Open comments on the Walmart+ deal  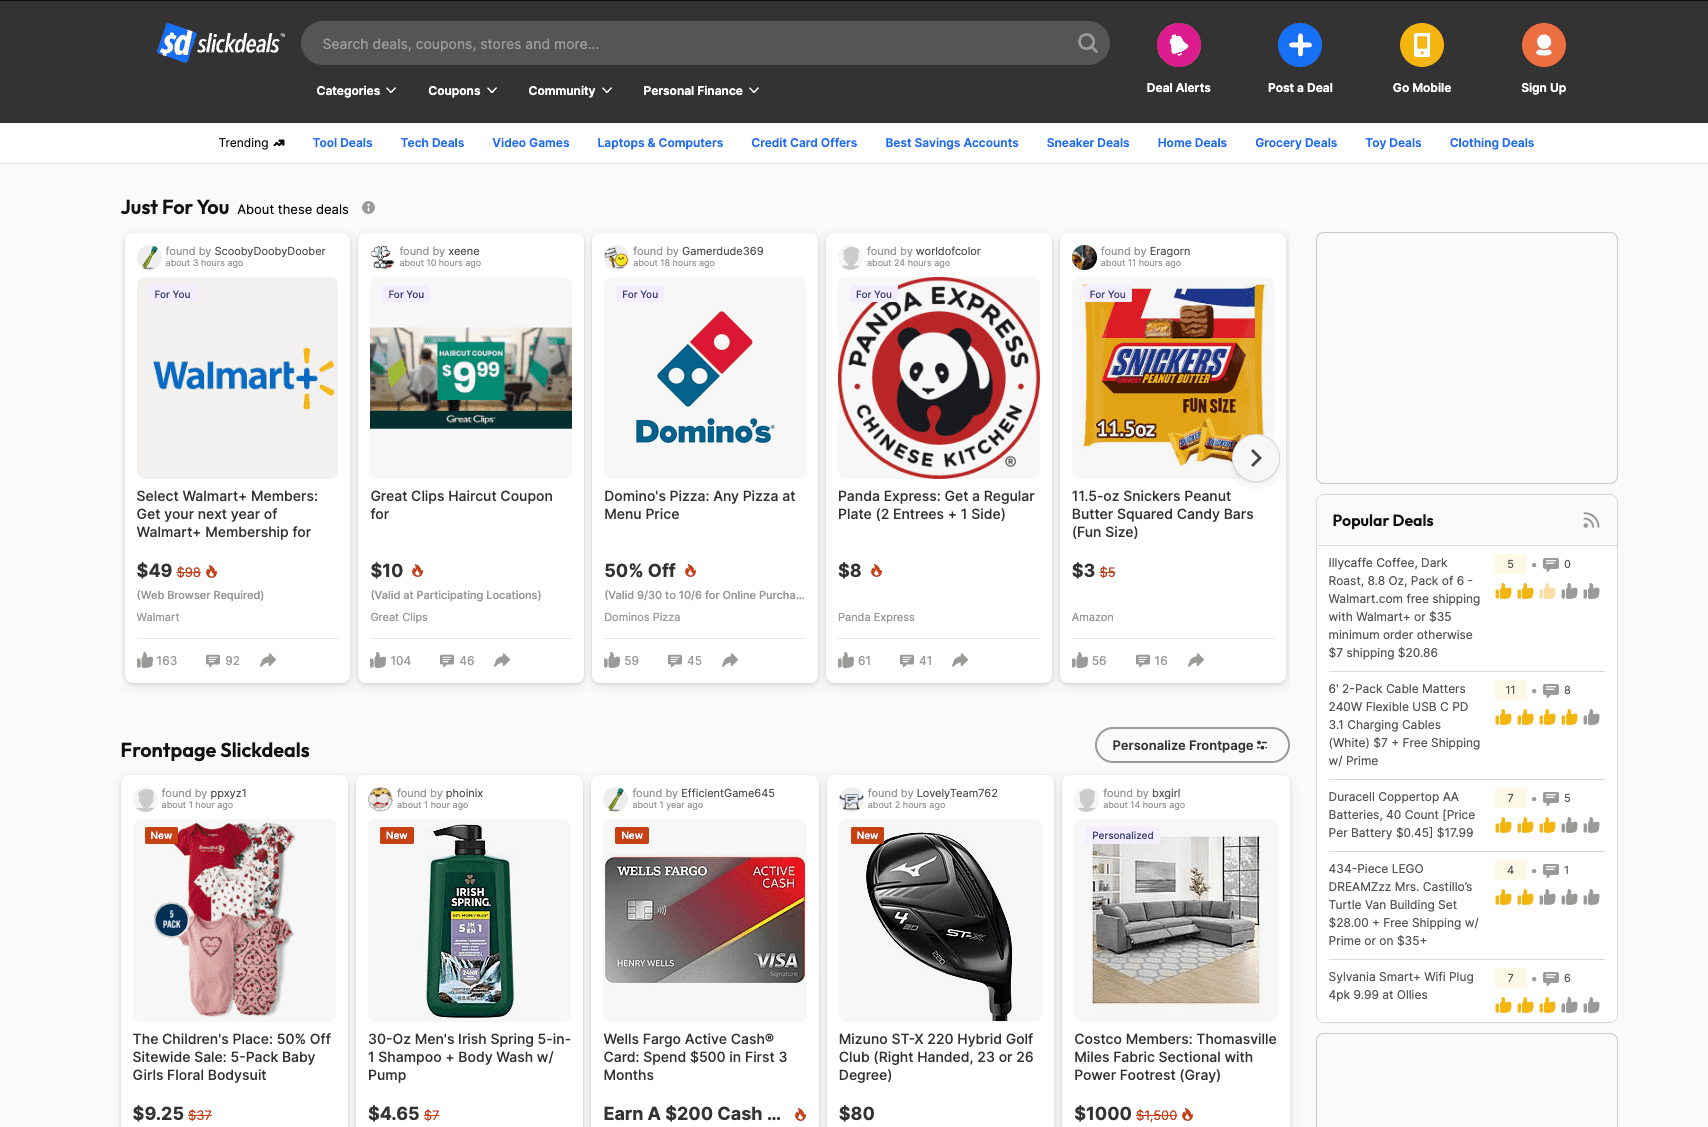[x=213, y=661]
